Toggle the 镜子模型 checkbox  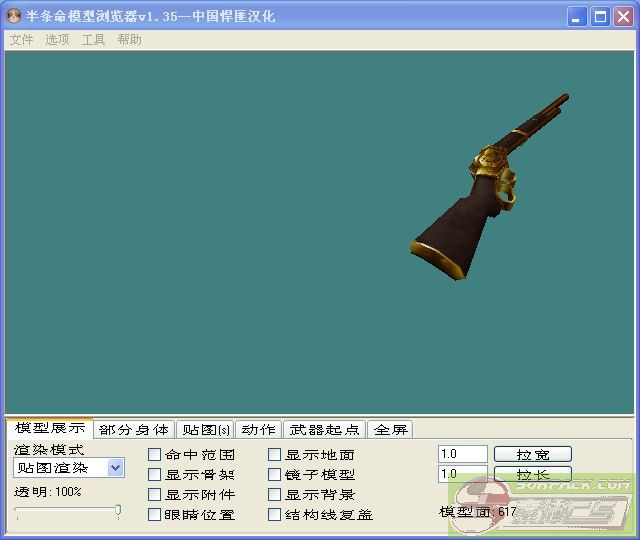275,475
